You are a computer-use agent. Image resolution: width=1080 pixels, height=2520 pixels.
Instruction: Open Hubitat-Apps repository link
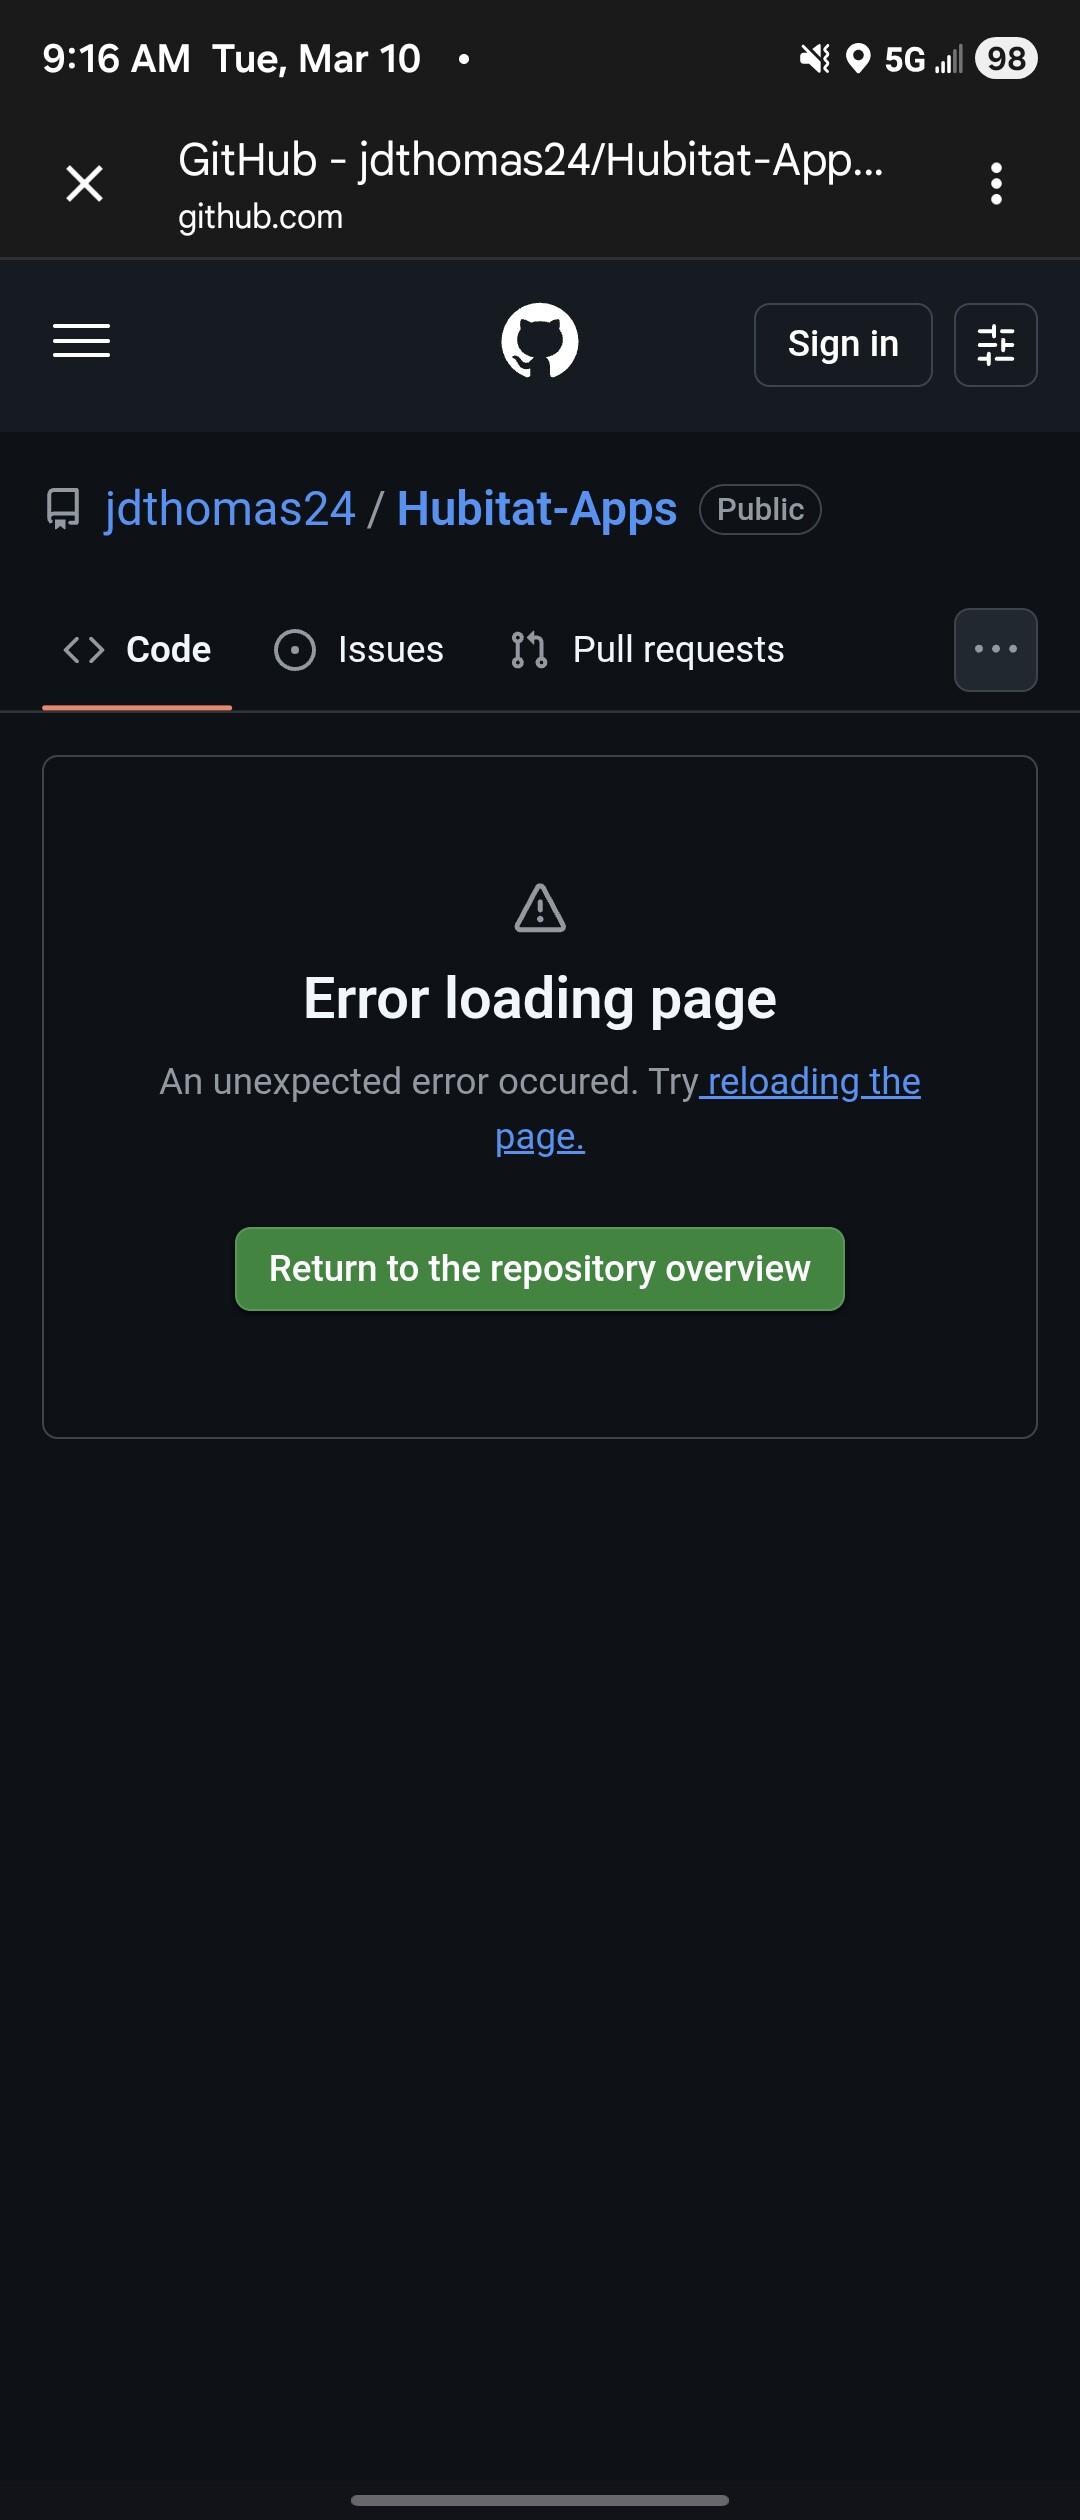tap(537, 509)
